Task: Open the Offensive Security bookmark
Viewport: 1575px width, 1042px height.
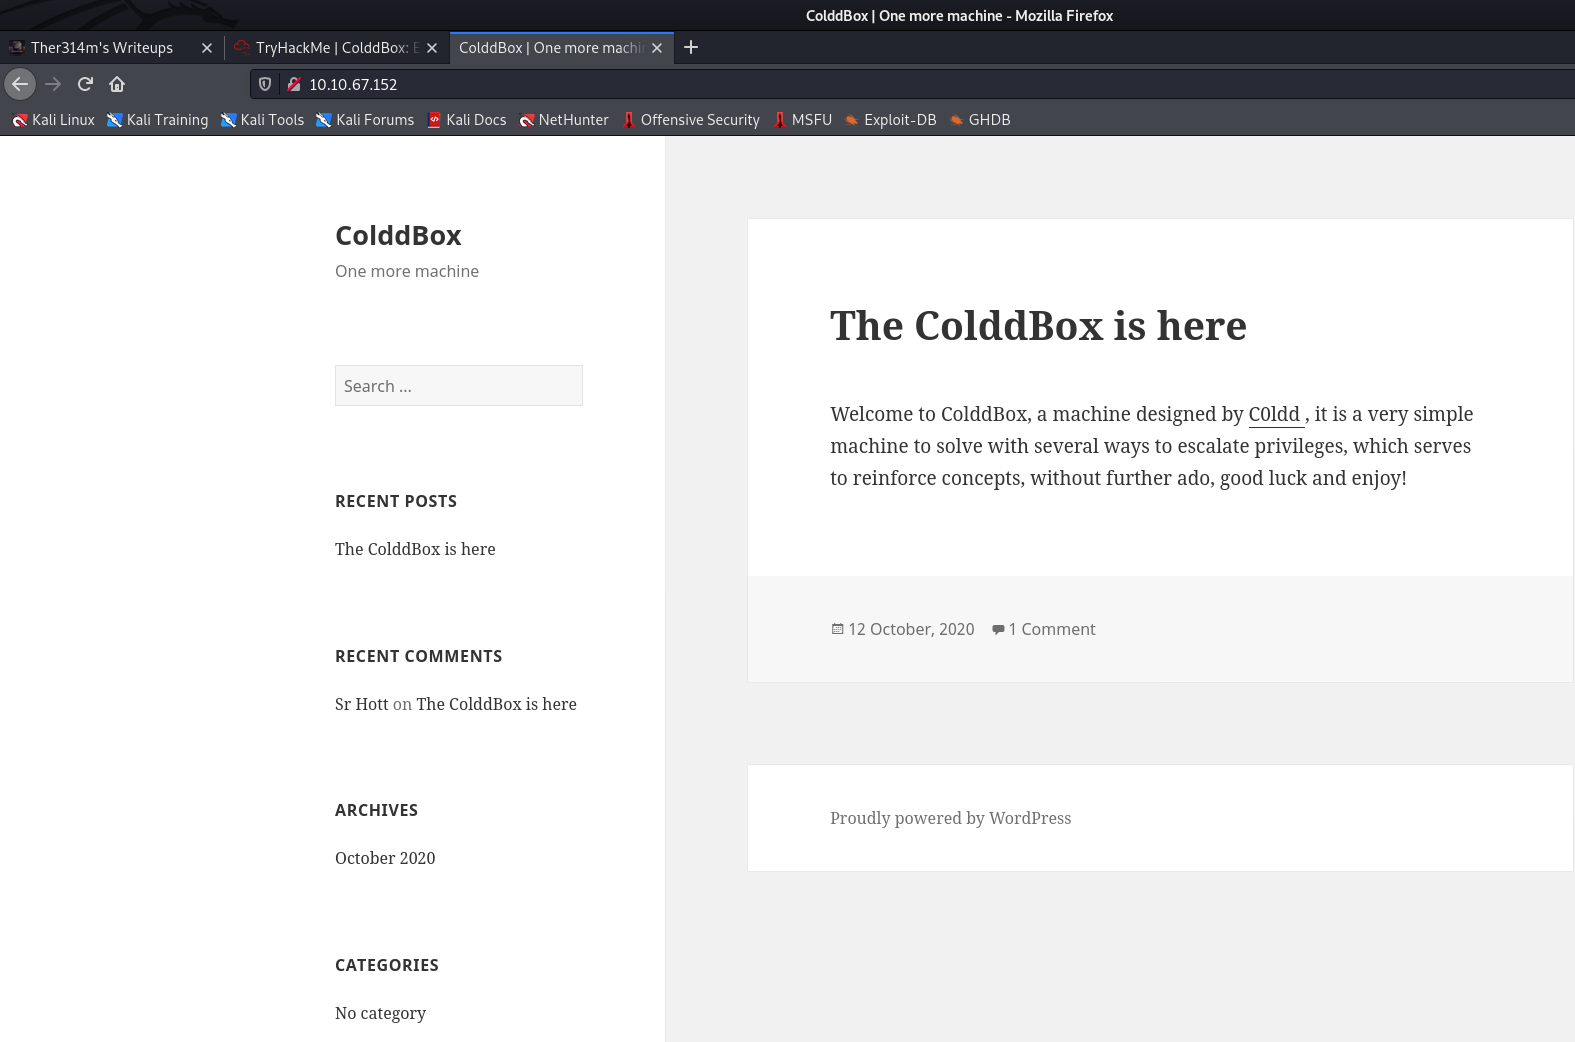Action: click(691, 120)
